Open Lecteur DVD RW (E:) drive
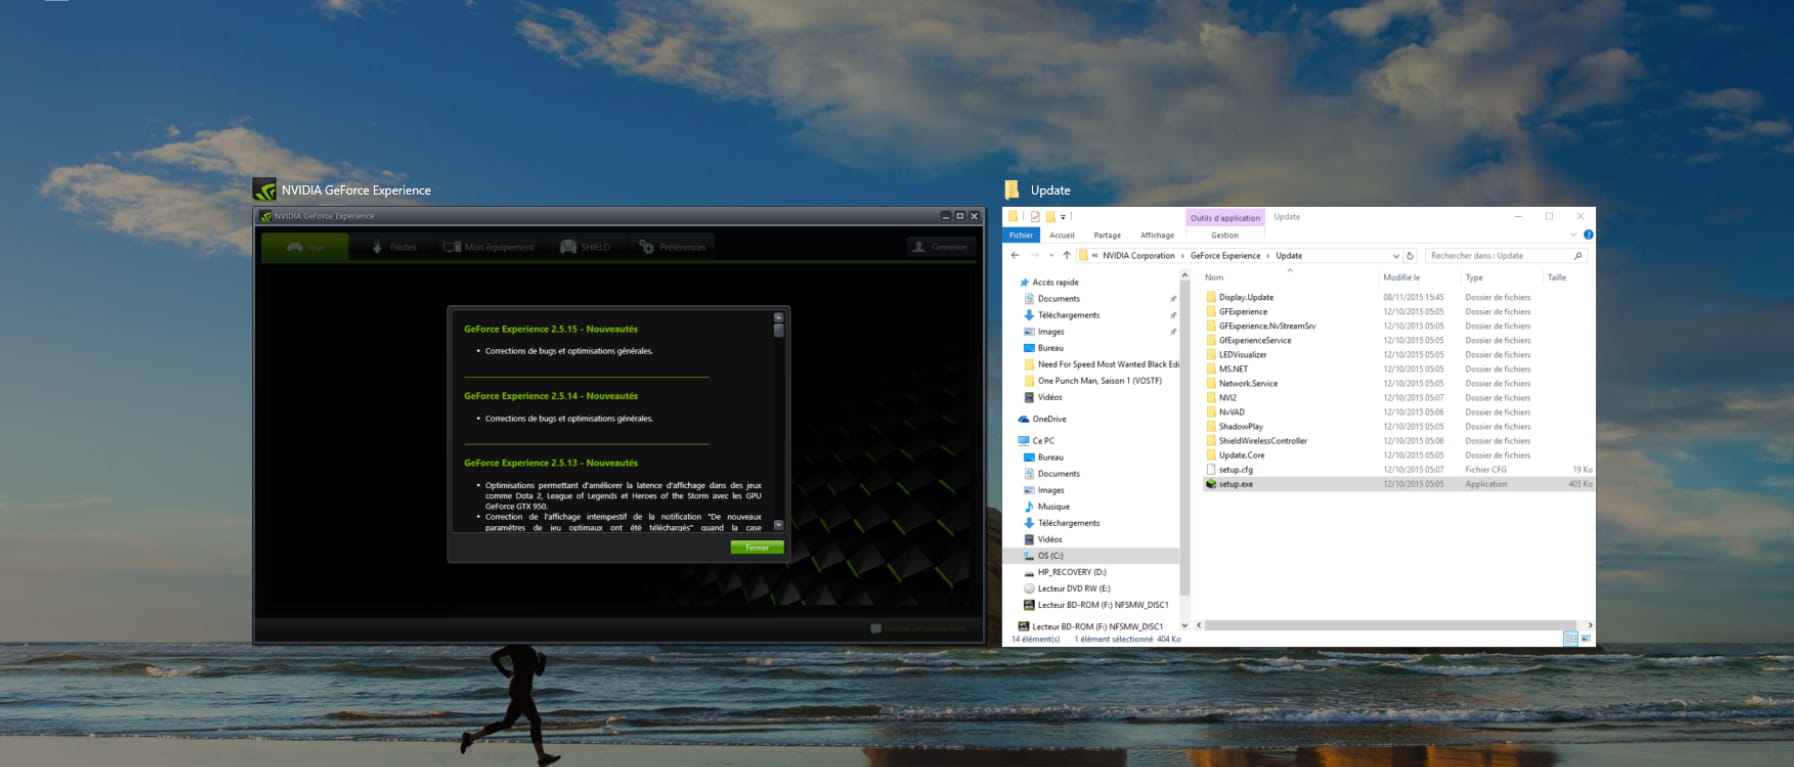1794x767 pixels. [1067, 589]
